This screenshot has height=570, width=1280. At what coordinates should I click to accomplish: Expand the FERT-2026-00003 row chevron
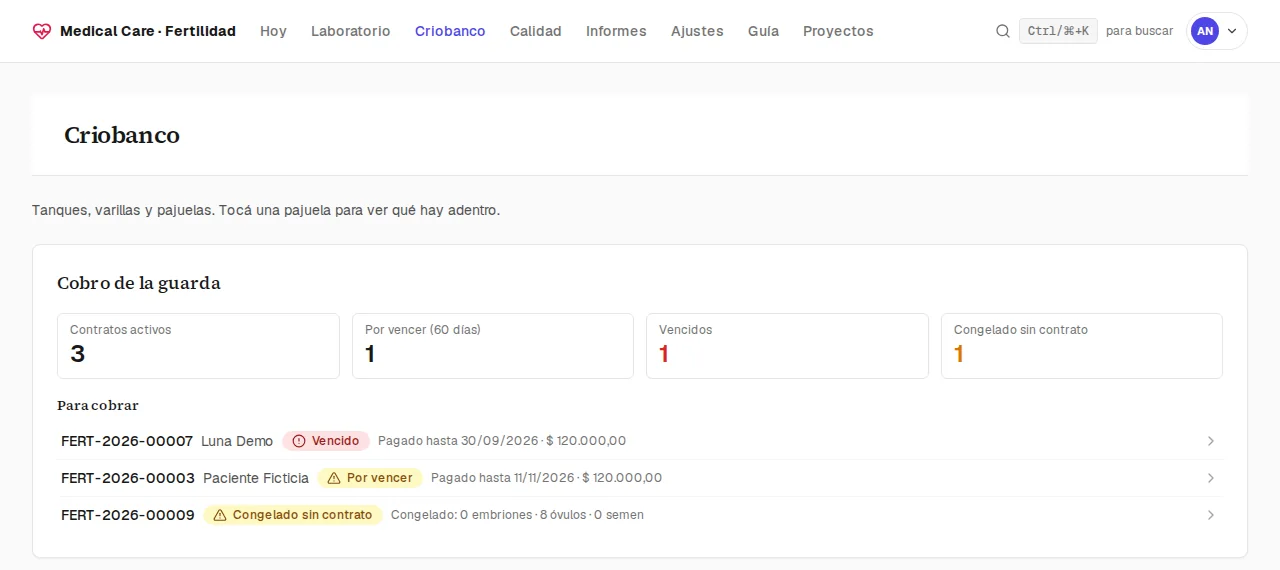click(1211, 478)
